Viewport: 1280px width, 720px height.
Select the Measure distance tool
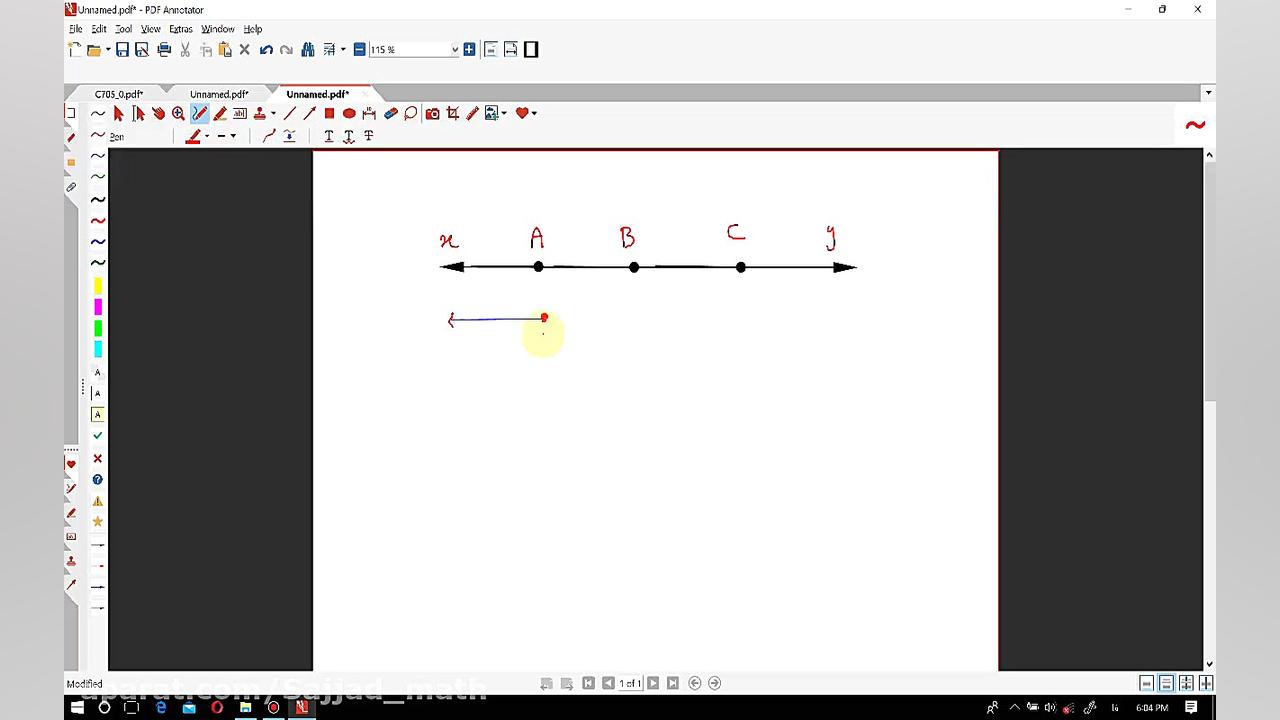click(369, 113)
